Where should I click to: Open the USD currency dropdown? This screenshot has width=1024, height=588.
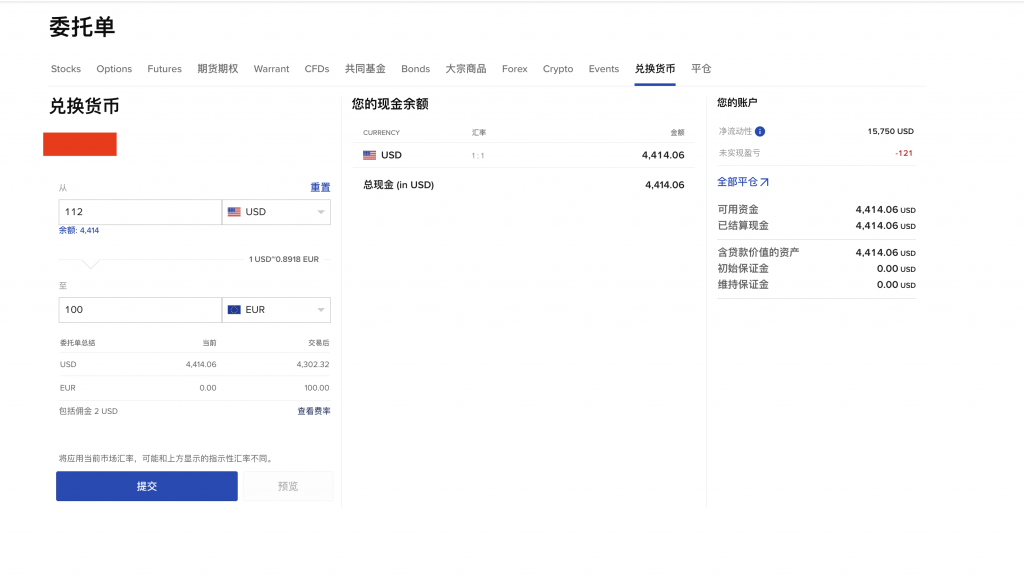coord(322,211)
